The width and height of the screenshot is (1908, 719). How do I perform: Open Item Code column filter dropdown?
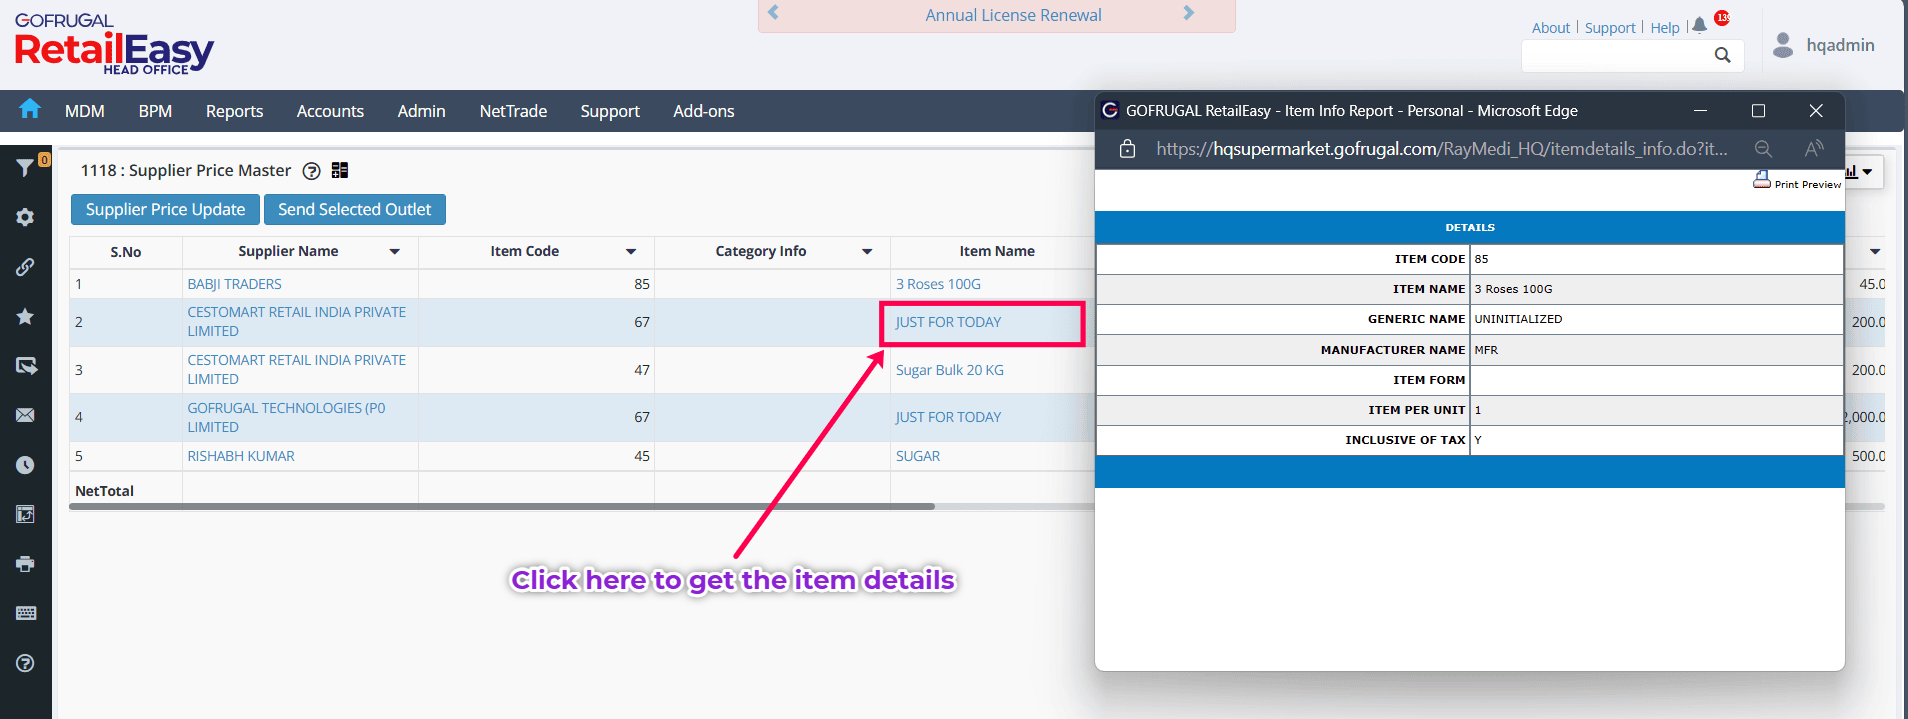coord(631,252)
